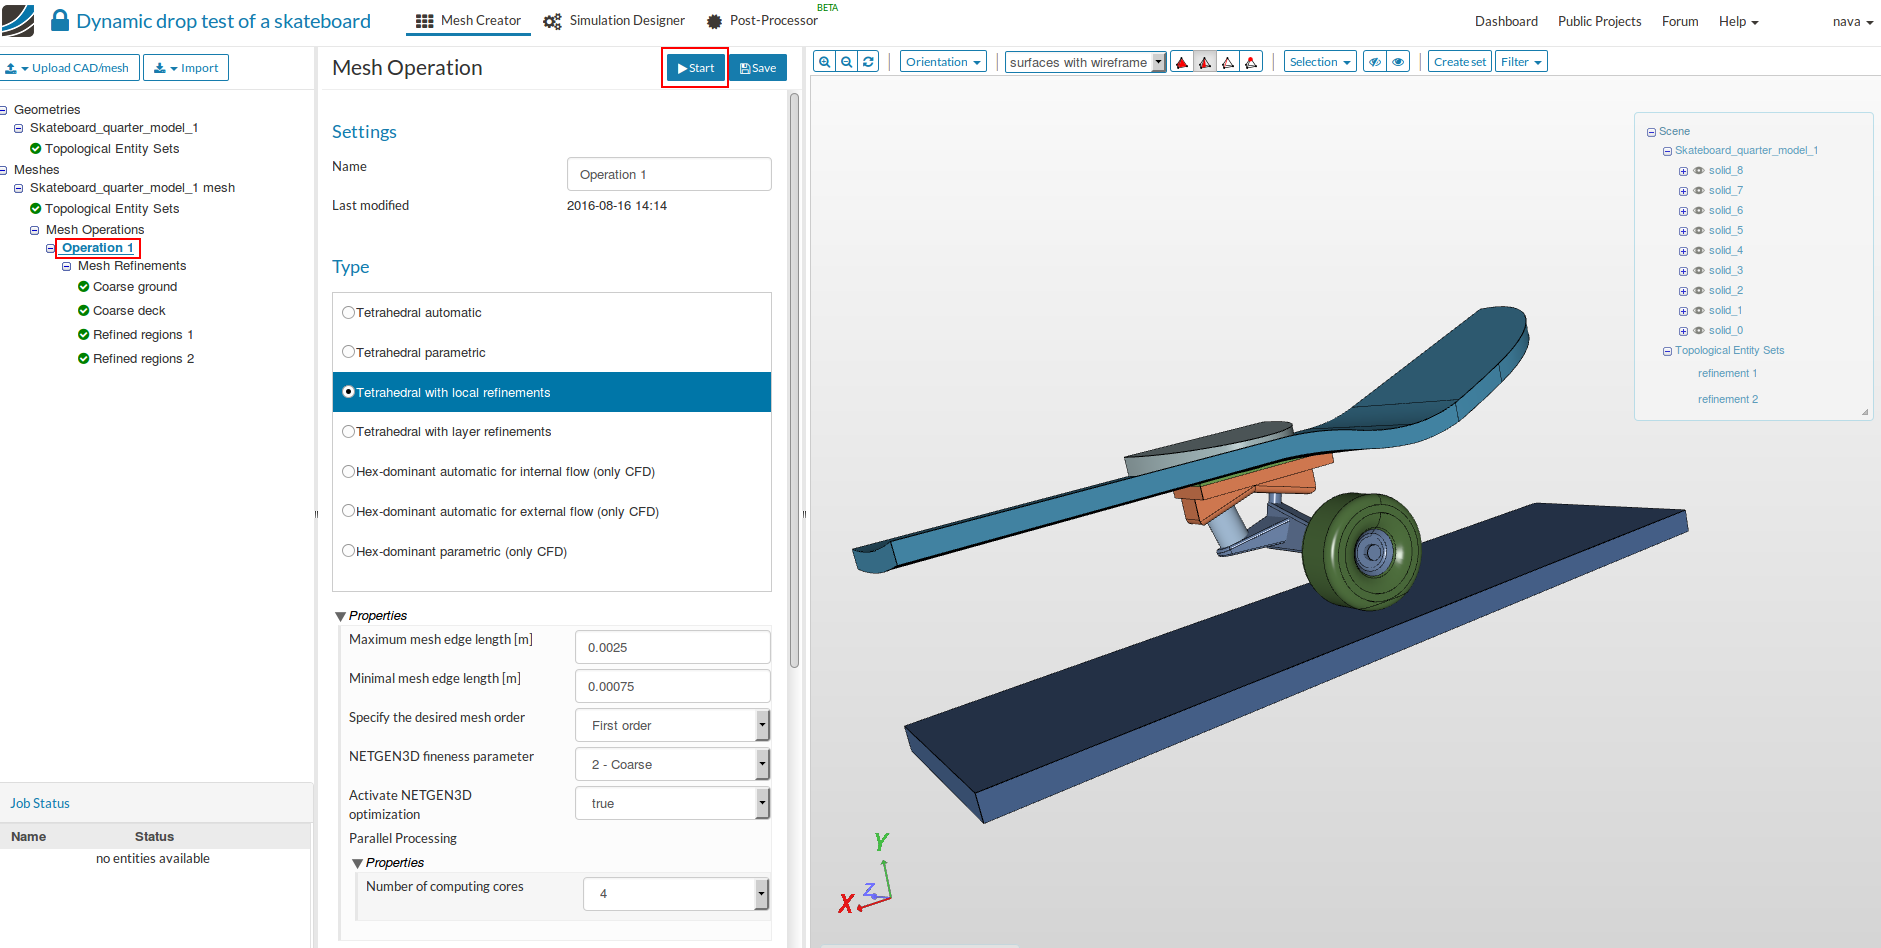The width and height of the screenshot is (1881, 948).
Task: Open the Activate NETGEN3D optimization dropdown
Action: click(672, 803)
